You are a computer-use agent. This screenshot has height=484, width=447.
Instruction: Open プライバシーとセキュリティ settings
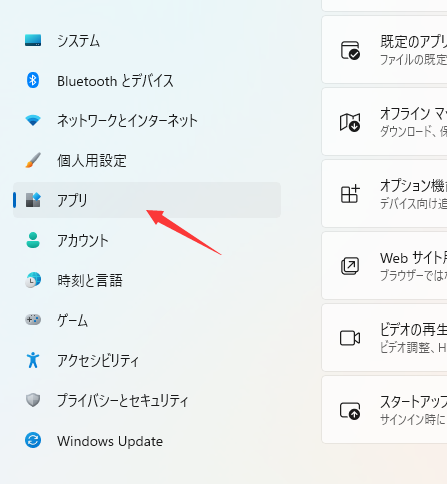click(x=147, y=400)
